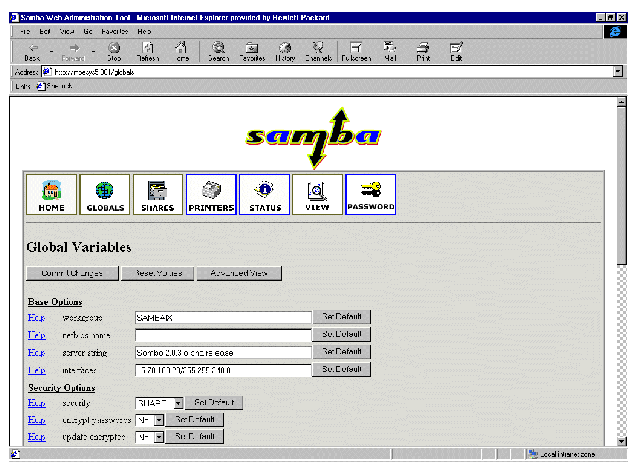The width and height of the screenshot is (638, 472).
Task: Open the Samba HOME page icon
Action: (x=51, y=194)
